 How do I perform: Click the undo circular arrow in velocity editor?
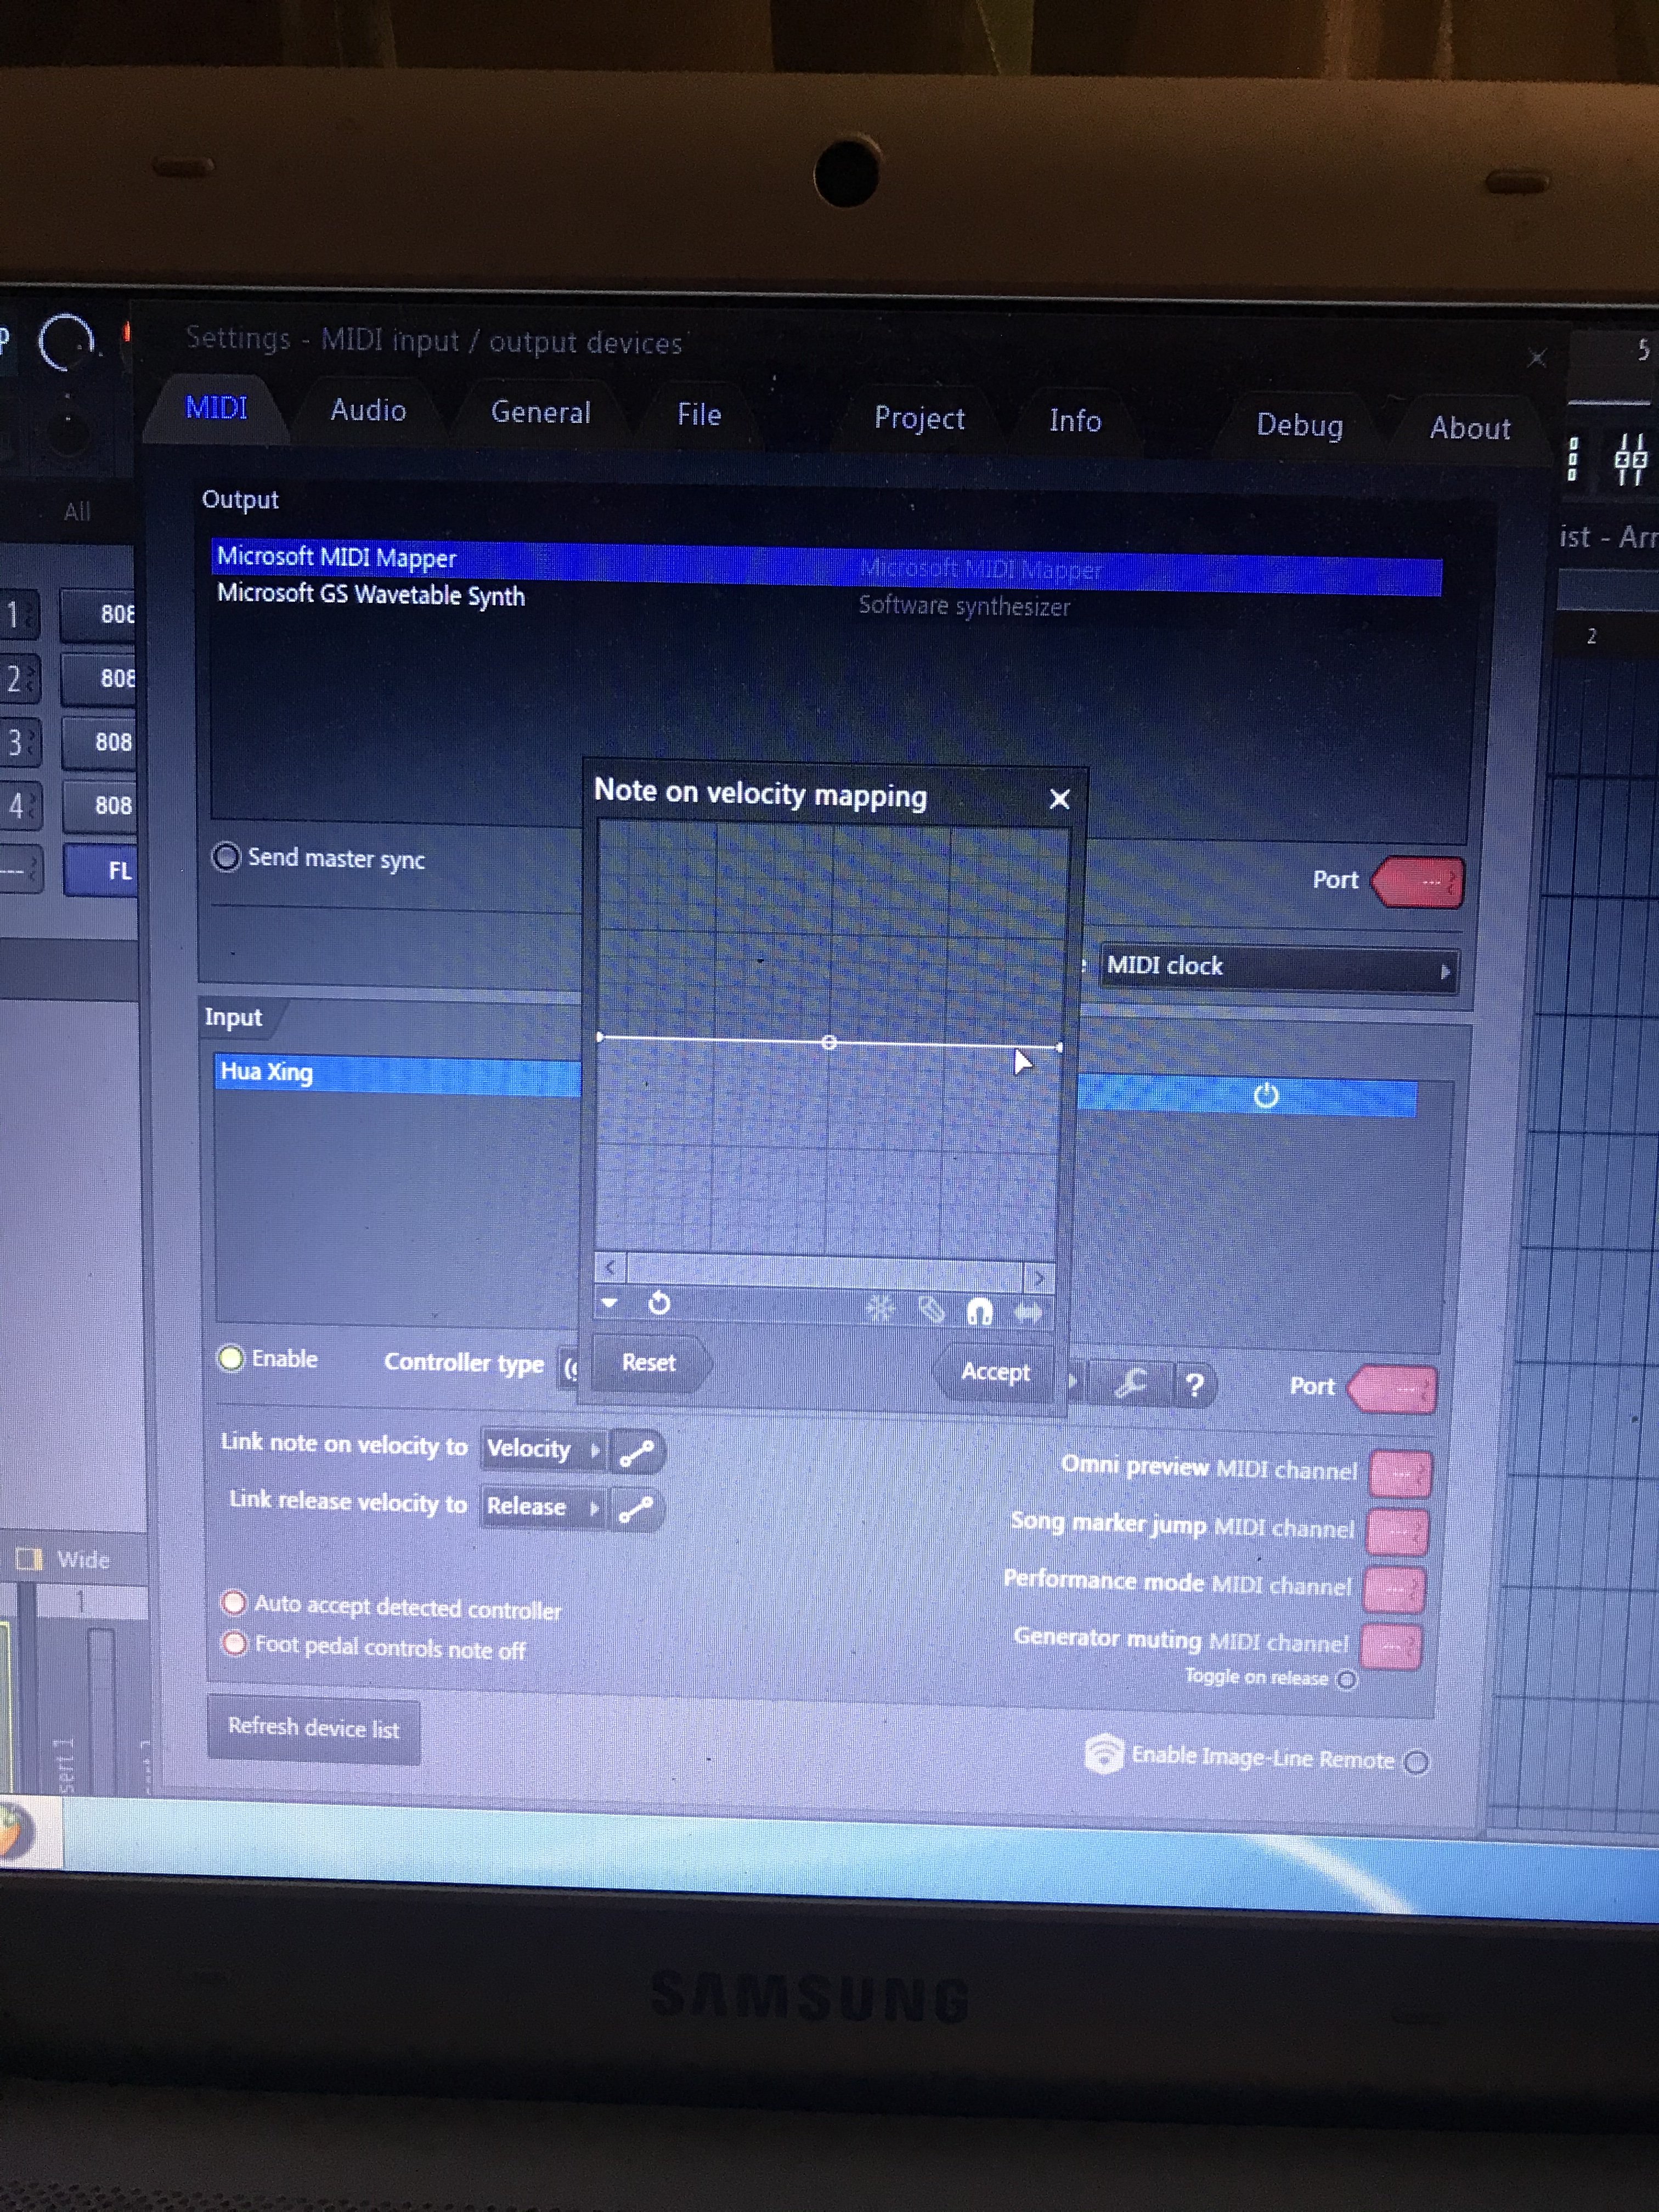tap(659, 1303)
